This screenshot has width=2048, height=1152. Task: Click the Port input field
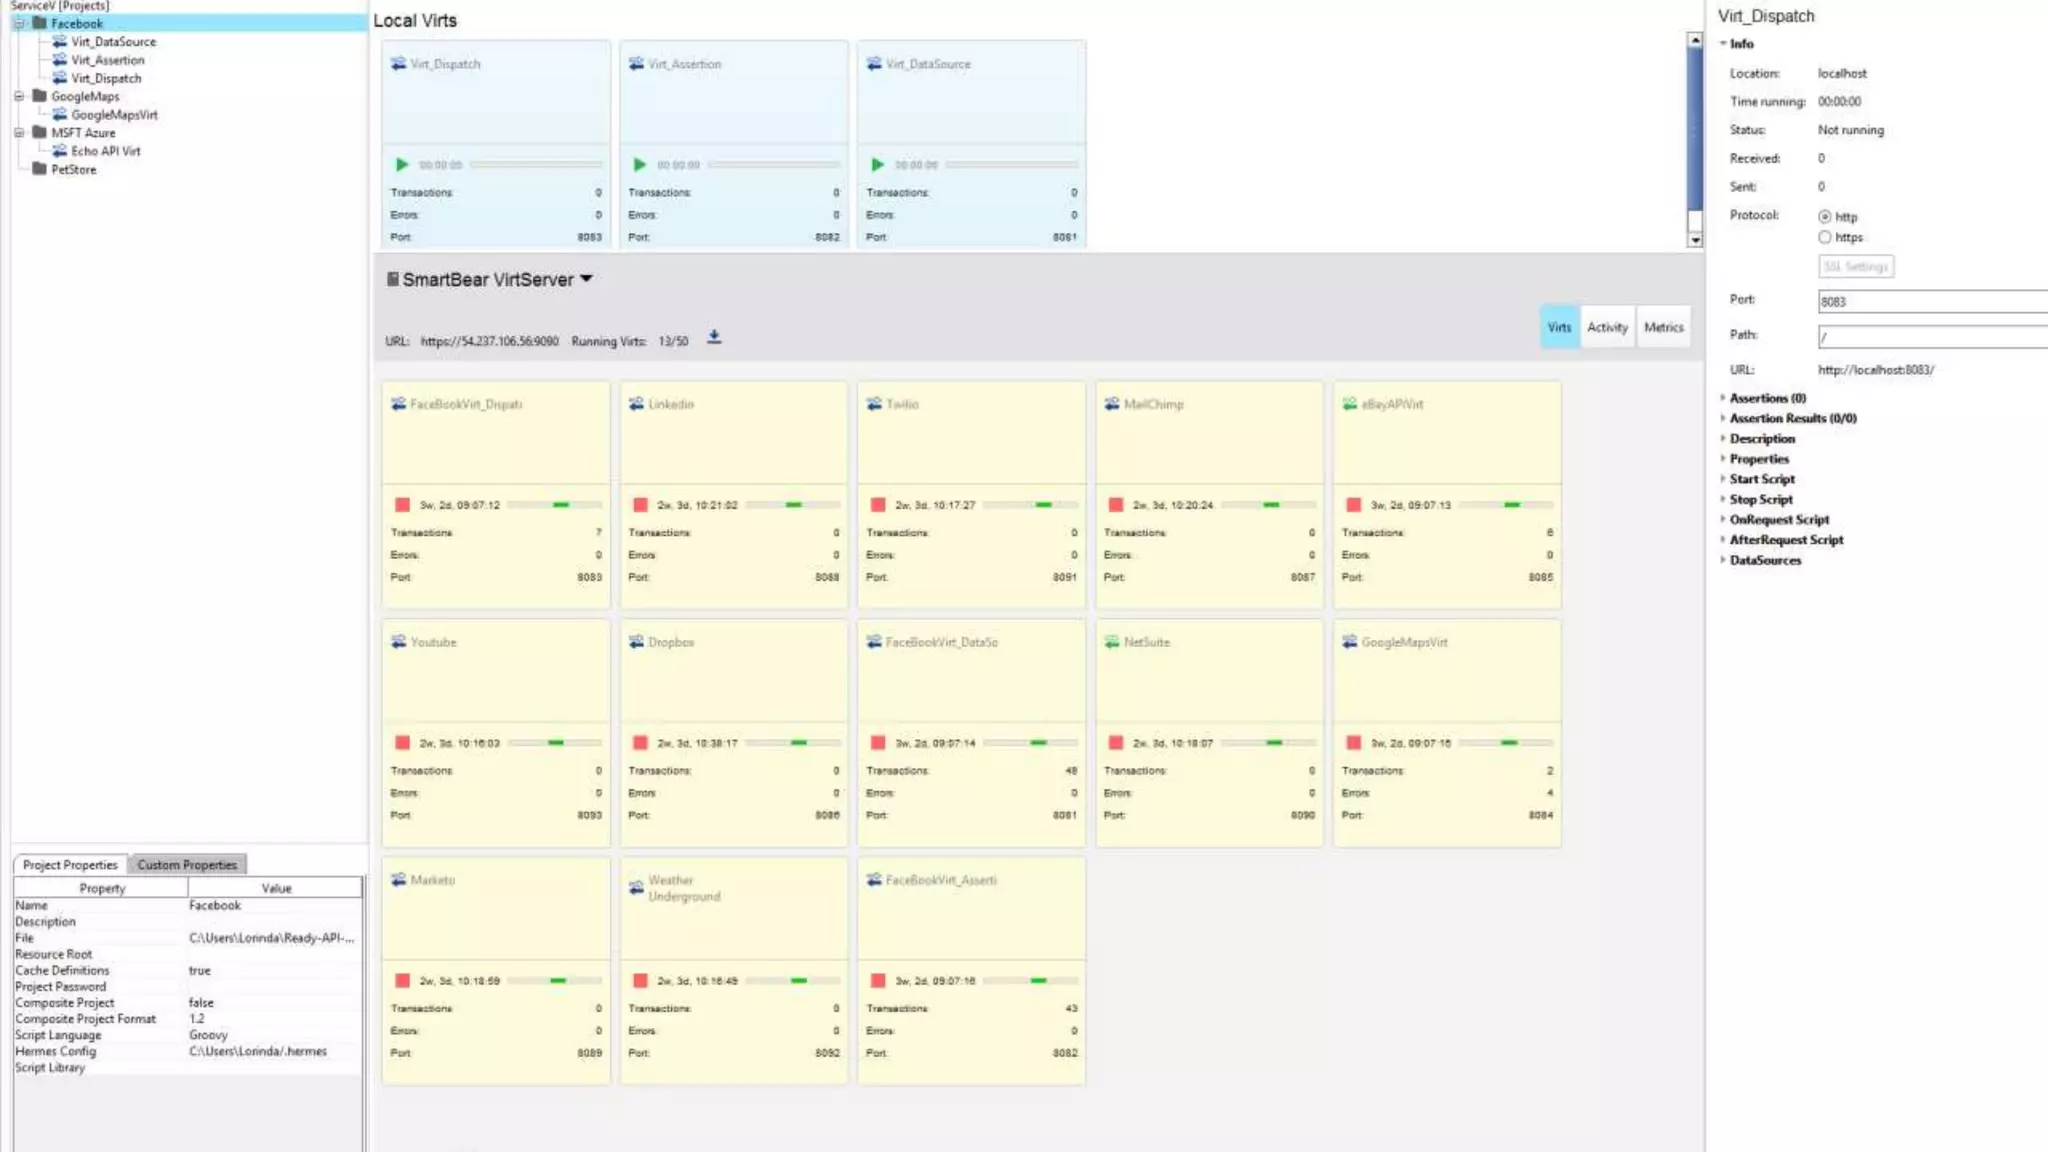pos(1930,301)
